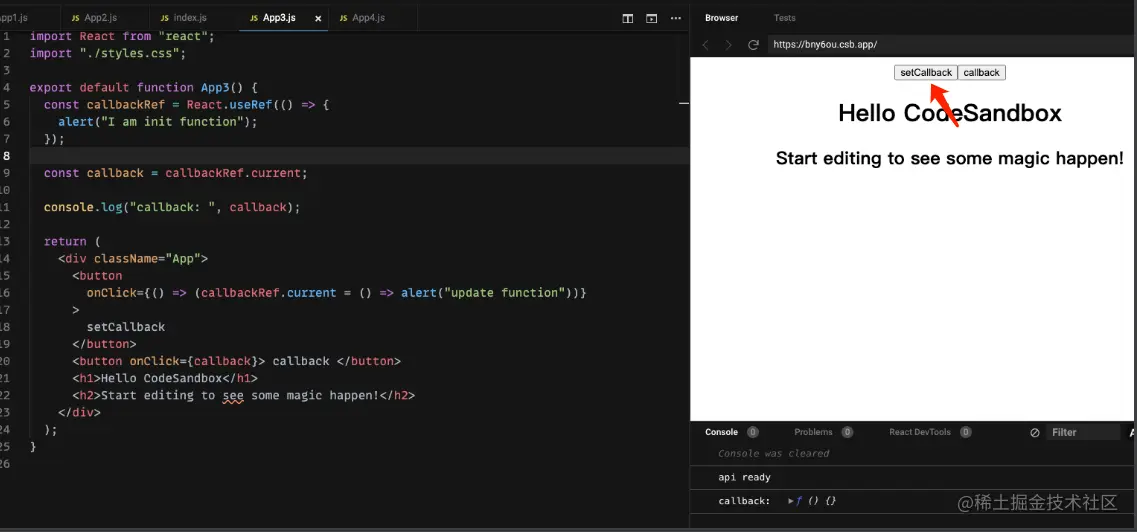The width and height of the screenshot is (1137, 532).
Task: Click the setCallback button in preview
Action: [x=926, y=72]
